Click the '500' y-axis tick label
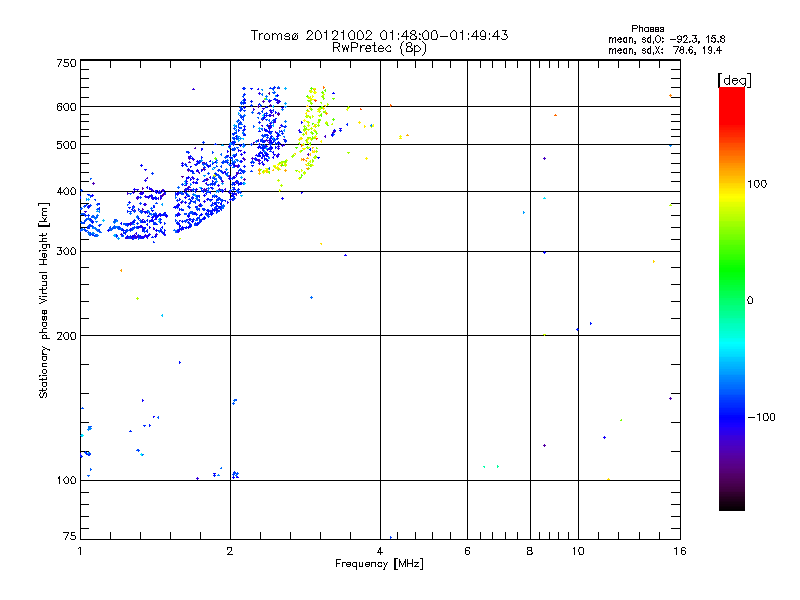The height and width of the screenshot is (600, 800). pos(66,145)
